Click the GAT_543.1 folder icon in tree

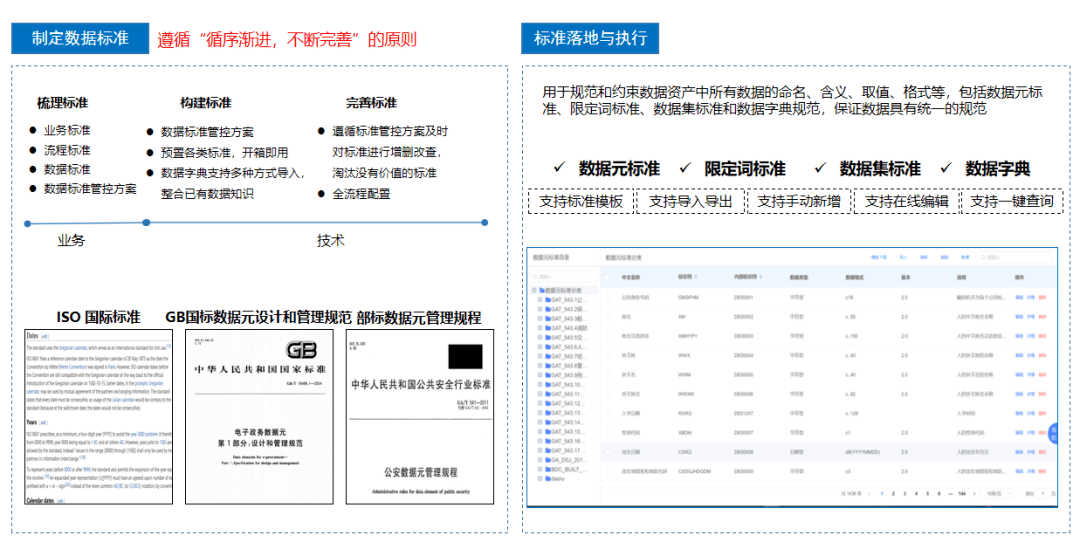[547, 300]
